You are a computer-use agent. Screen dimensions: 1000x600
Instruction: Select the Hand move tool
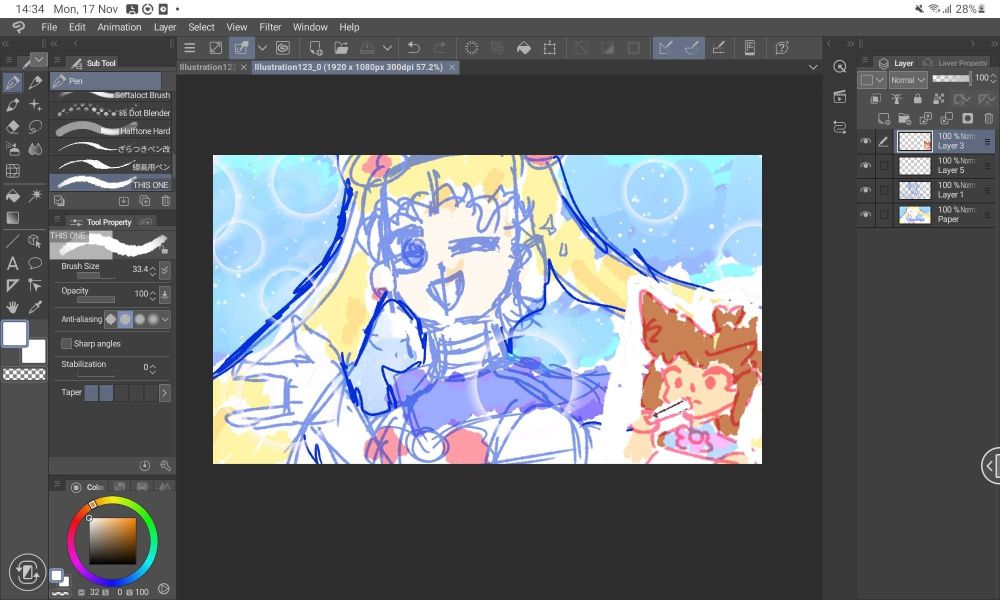click(12, 307)
